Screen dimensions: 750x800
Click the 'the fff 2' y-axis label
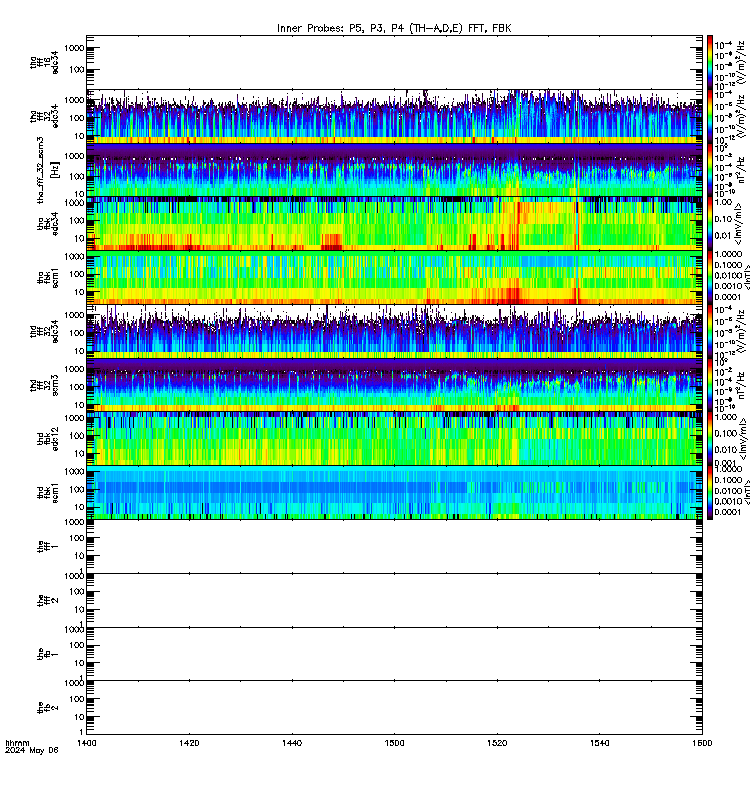[x=48, y=600]
